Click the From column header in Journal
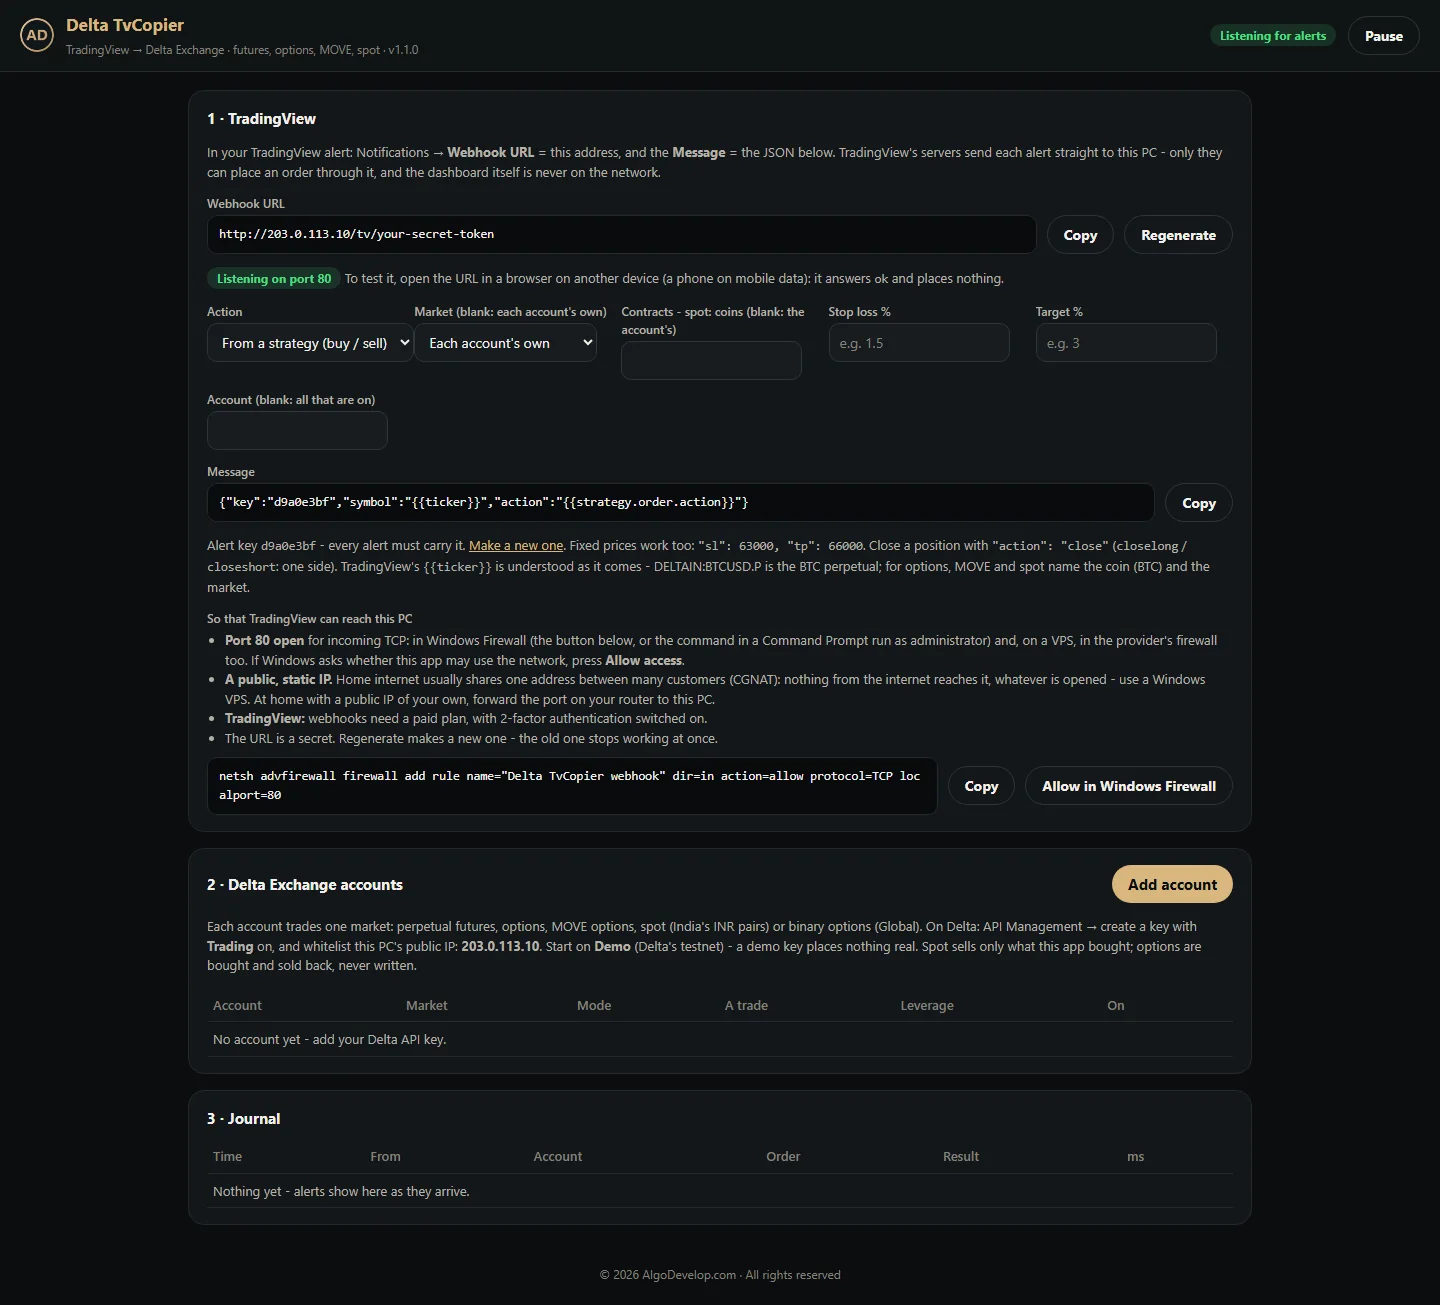 [x=385, y=1156]
